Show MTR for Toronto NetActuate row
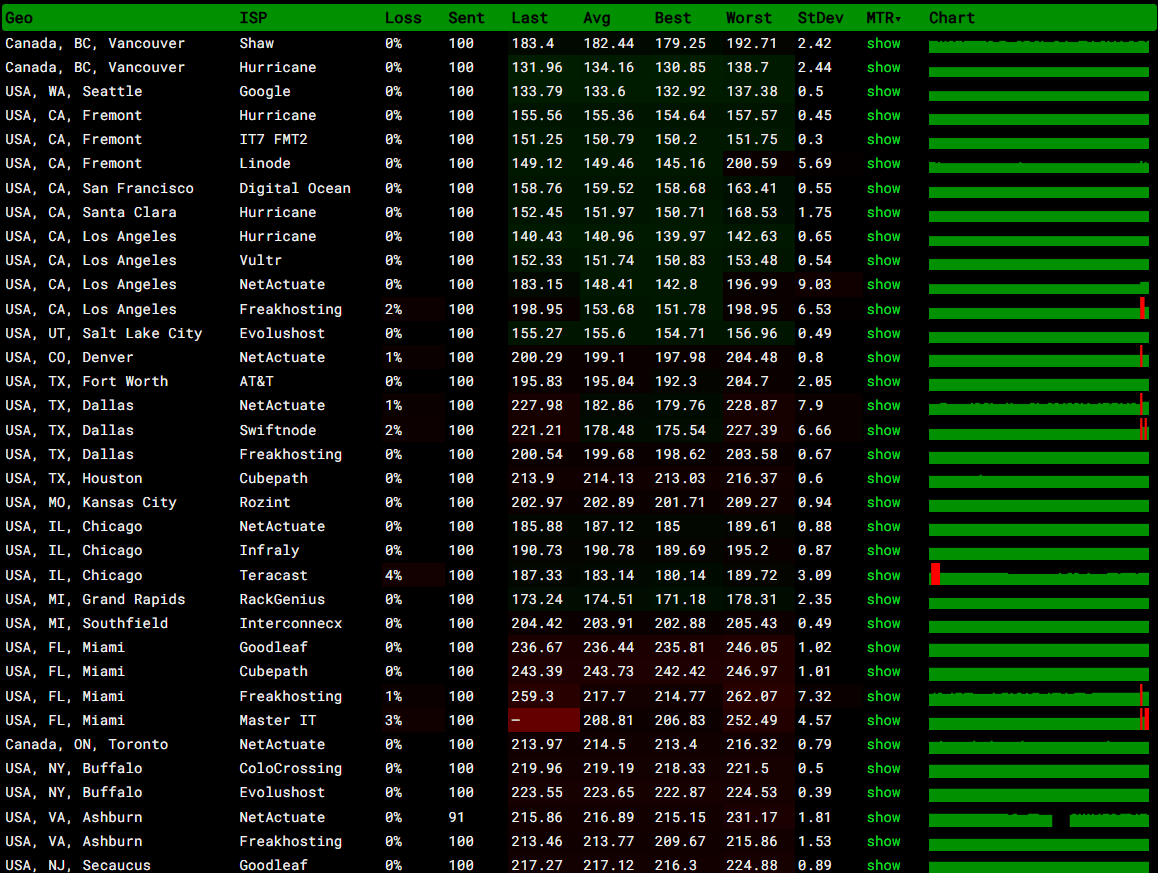 (x=883, y=744)
